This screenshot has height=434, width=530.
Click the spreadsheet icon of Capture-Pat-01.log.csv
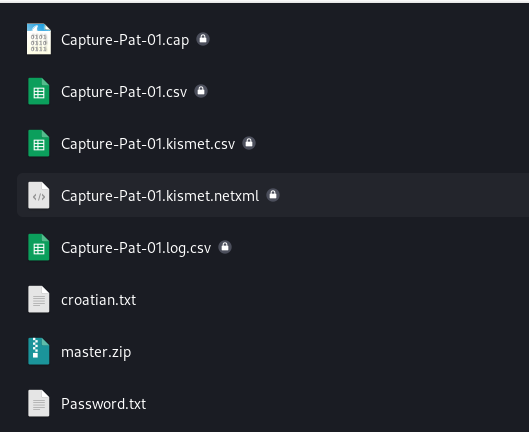39,247
